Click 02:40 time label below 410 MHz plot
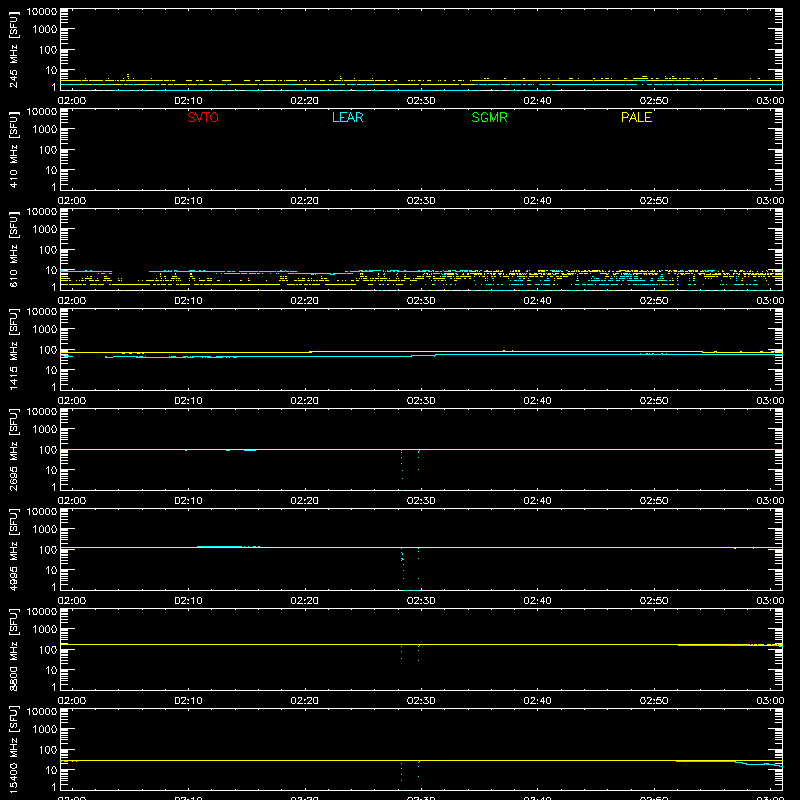The width and height of the screenshot is (800, 800). (x=537, y=201)
